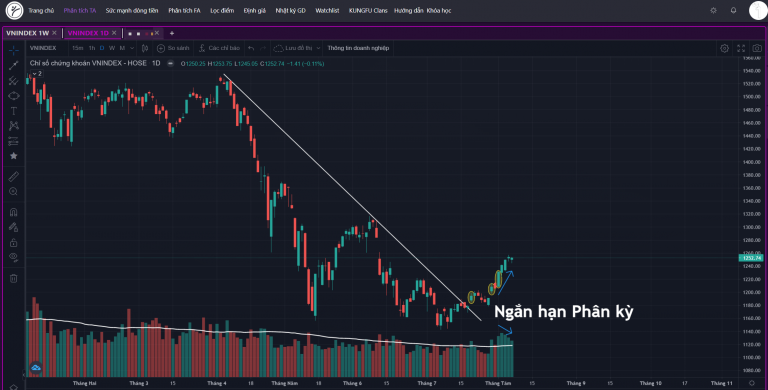Hide all drawings with eye icon
The image size is (768, 390).
point(13,257)
